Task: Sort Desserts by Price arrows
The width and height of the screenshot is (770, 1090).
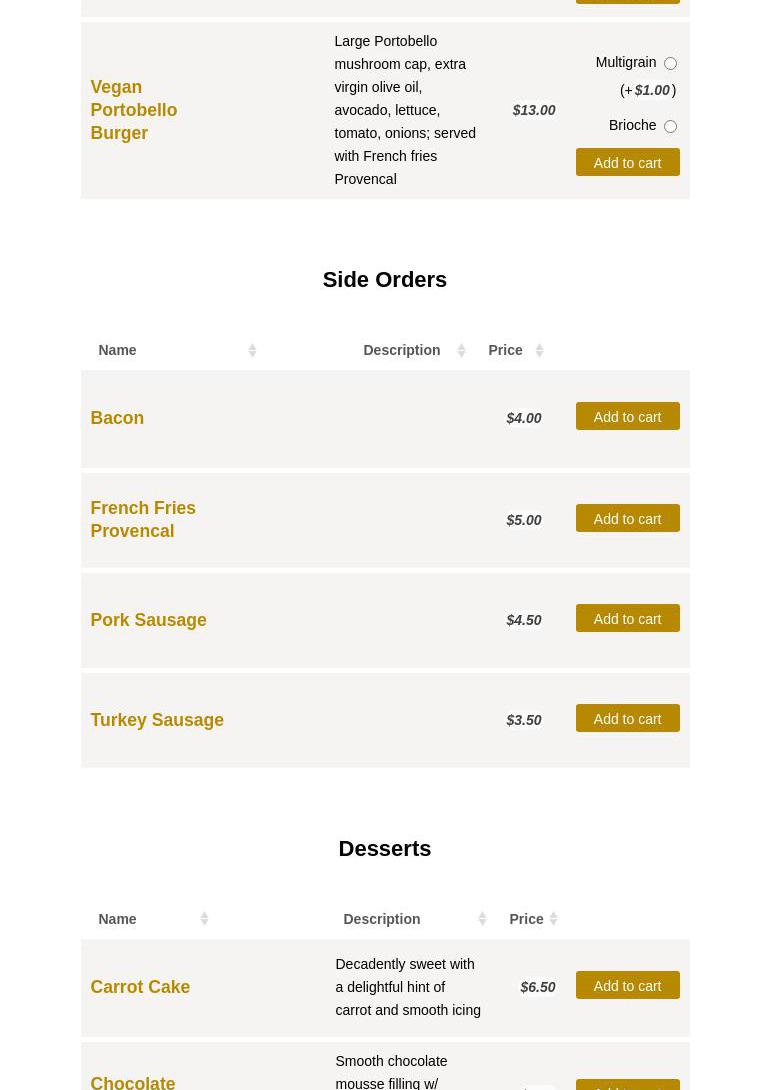Action: pyautogui.click(x=553, y=919)
